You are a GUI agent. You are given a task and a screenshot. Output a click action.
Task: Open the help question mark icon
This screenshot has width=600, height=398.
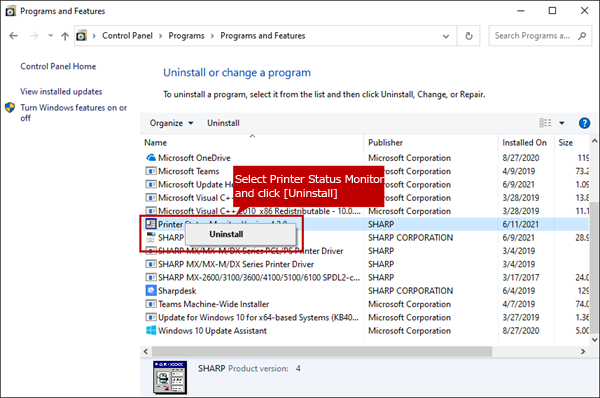584,123
